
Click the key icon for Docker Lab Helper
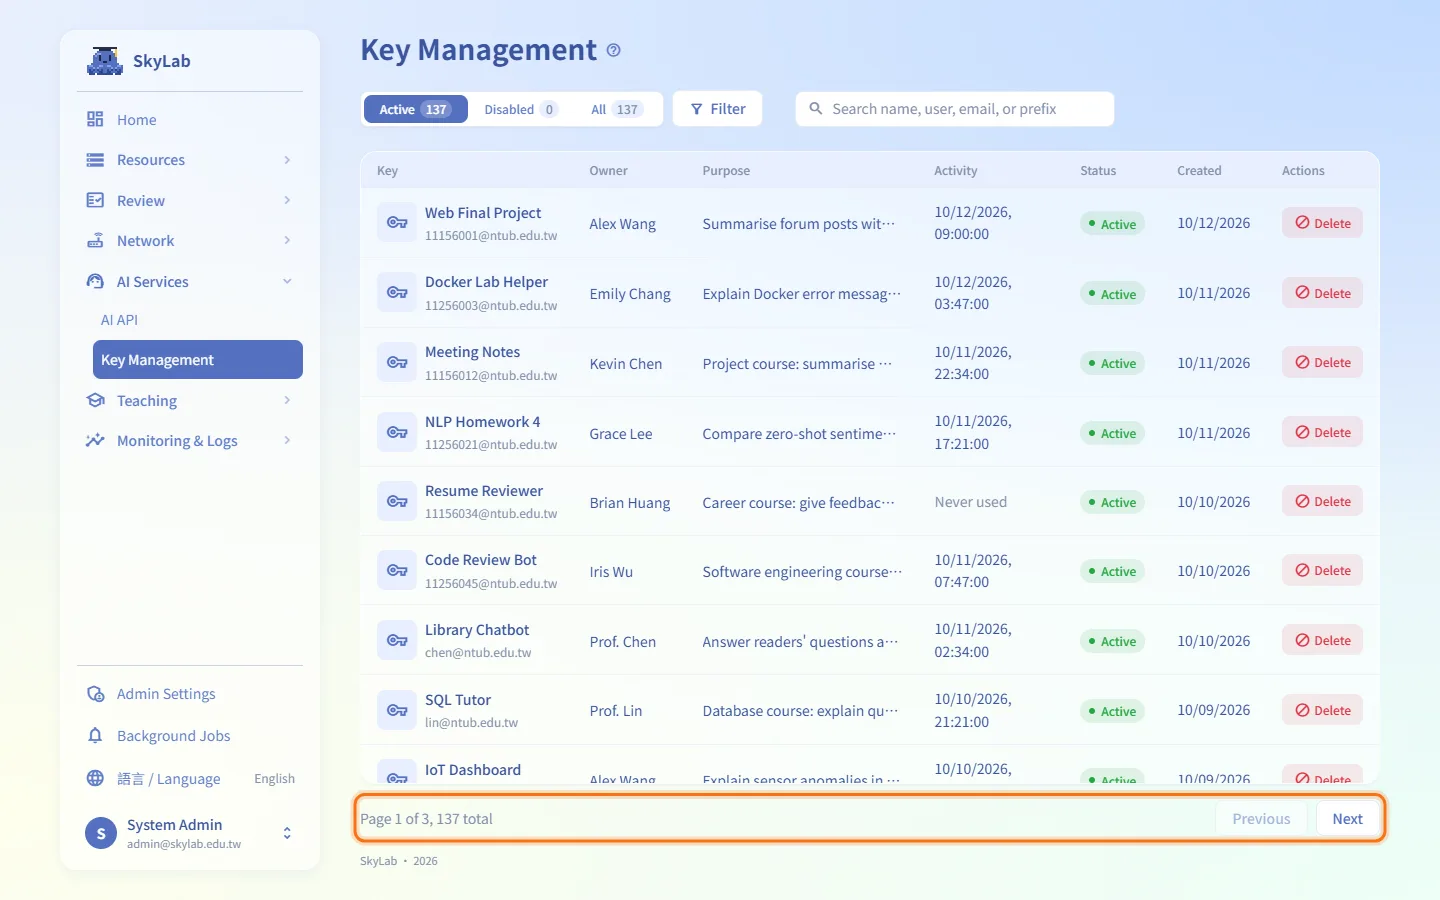[397, 293]
